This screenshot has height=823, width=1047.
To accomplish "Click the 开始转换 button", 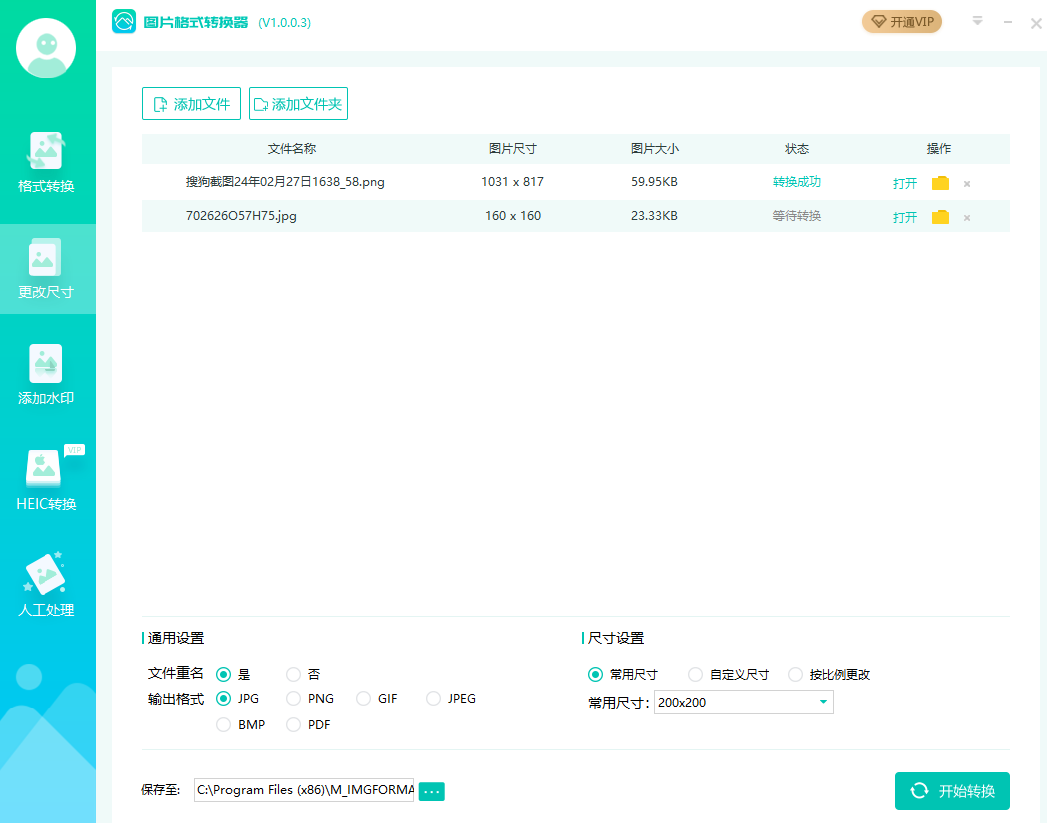I will click(x=952, y=791).
